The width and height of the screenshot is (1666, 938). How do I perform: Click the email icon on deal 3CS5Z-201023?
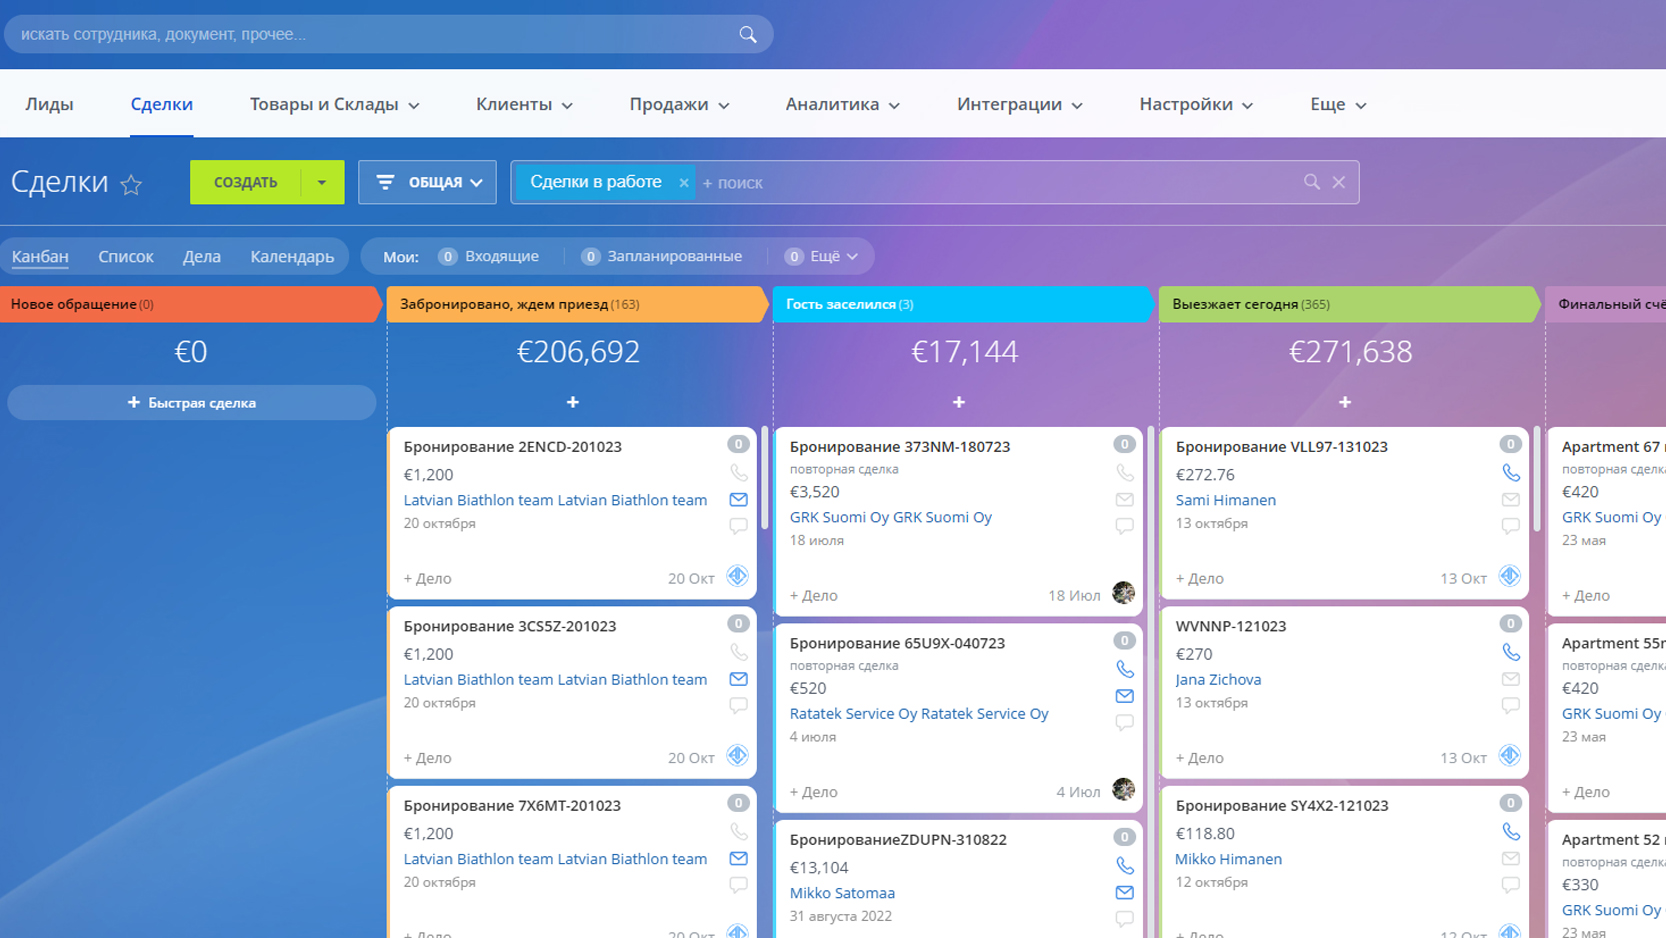(x=738, y=679)
